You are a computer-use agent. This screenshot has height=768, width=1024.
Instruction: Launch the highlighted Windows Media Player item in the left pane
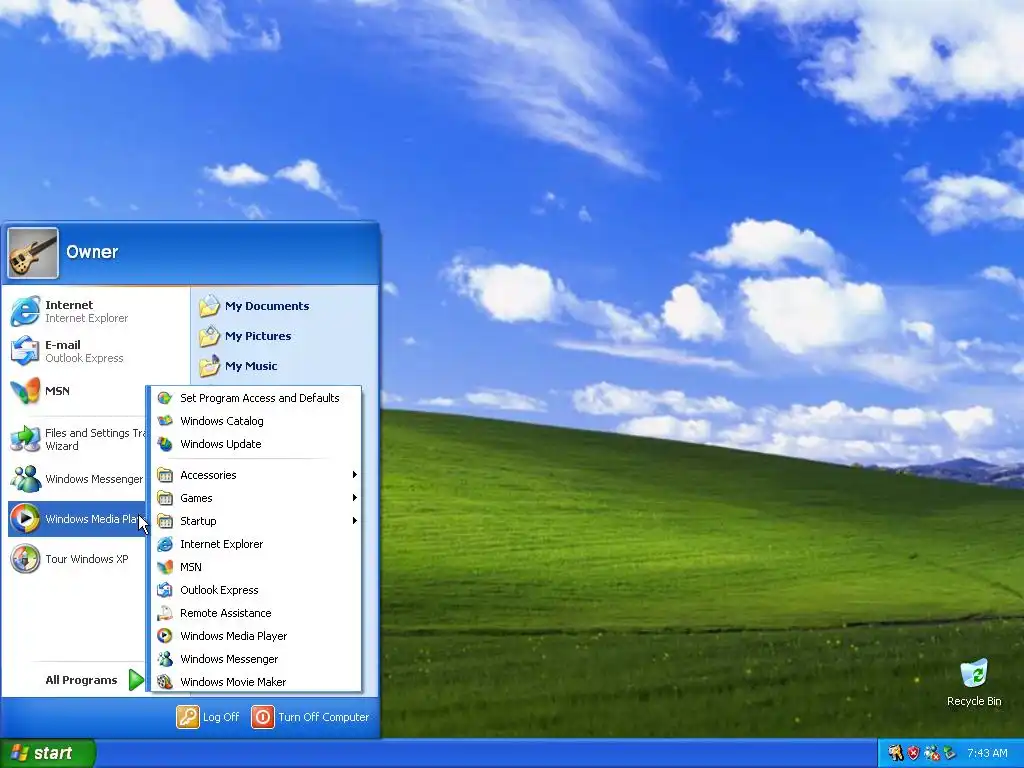point(76,519)
